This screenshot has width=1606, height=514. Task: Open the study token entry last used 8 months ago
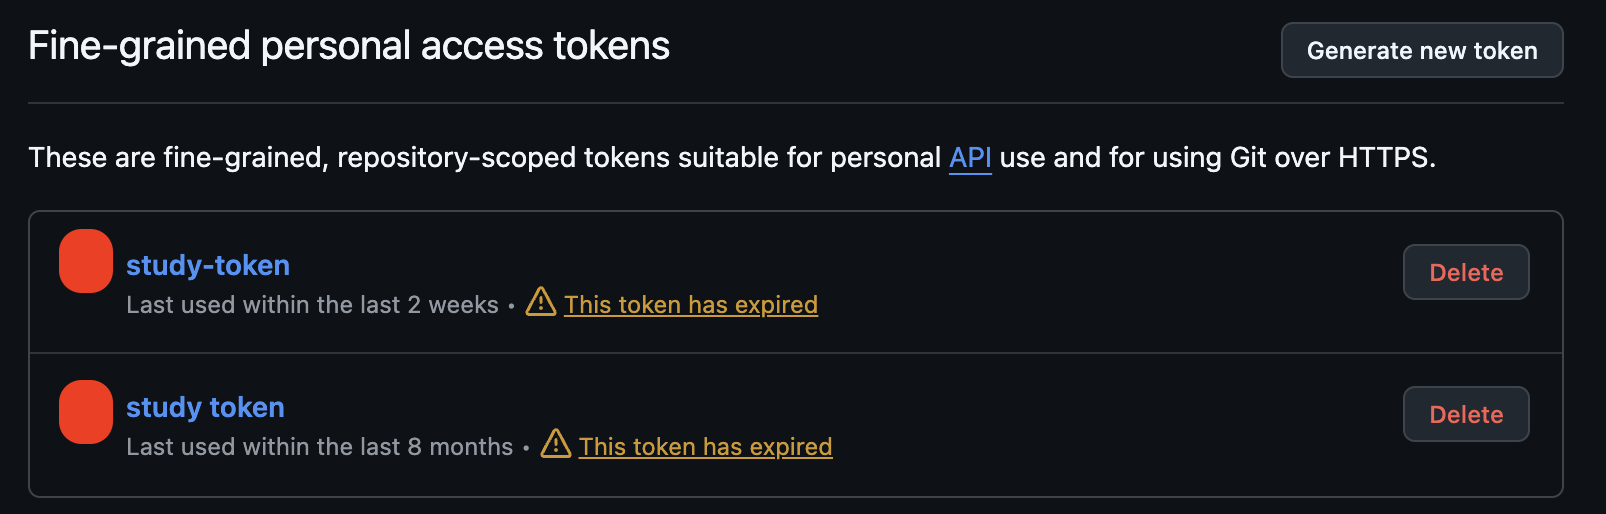205,407
